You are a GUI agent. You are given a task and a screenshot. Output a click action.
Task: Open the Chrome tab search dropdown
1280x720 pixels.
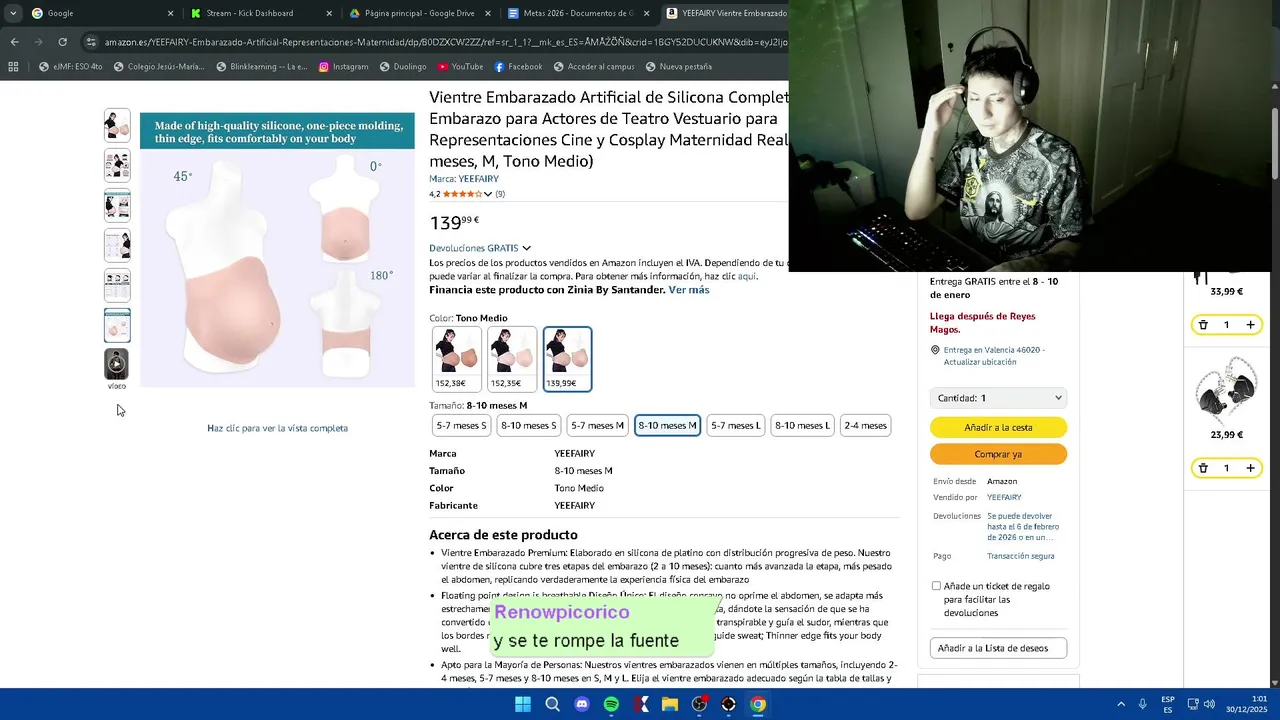[x=13, y=13]
